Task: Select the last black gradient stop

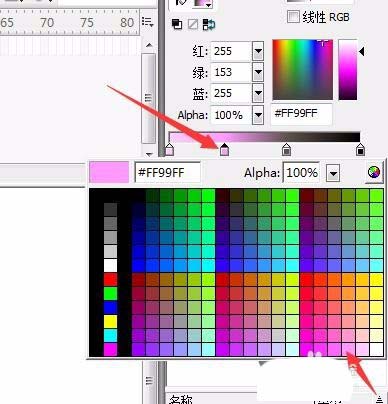Action: click(x=360, y=149)
